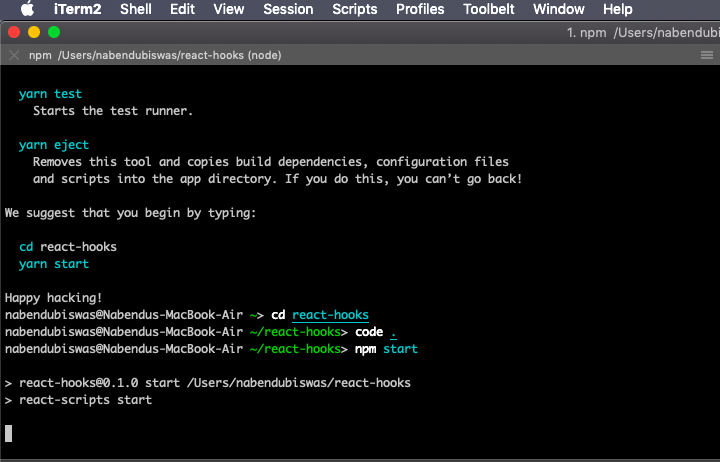The image size is (720, 462).
Task: Click 'Starts the test runner.' text
Action: point(113,111)
